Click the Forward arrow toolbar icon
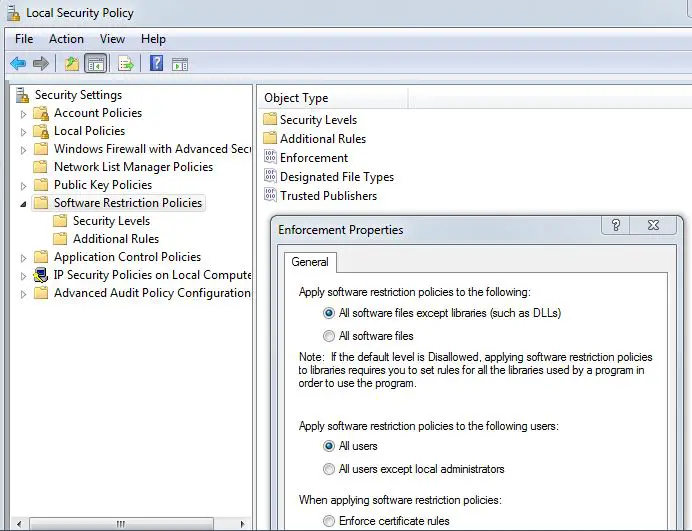The image size is (692, 531). point(41,64)
